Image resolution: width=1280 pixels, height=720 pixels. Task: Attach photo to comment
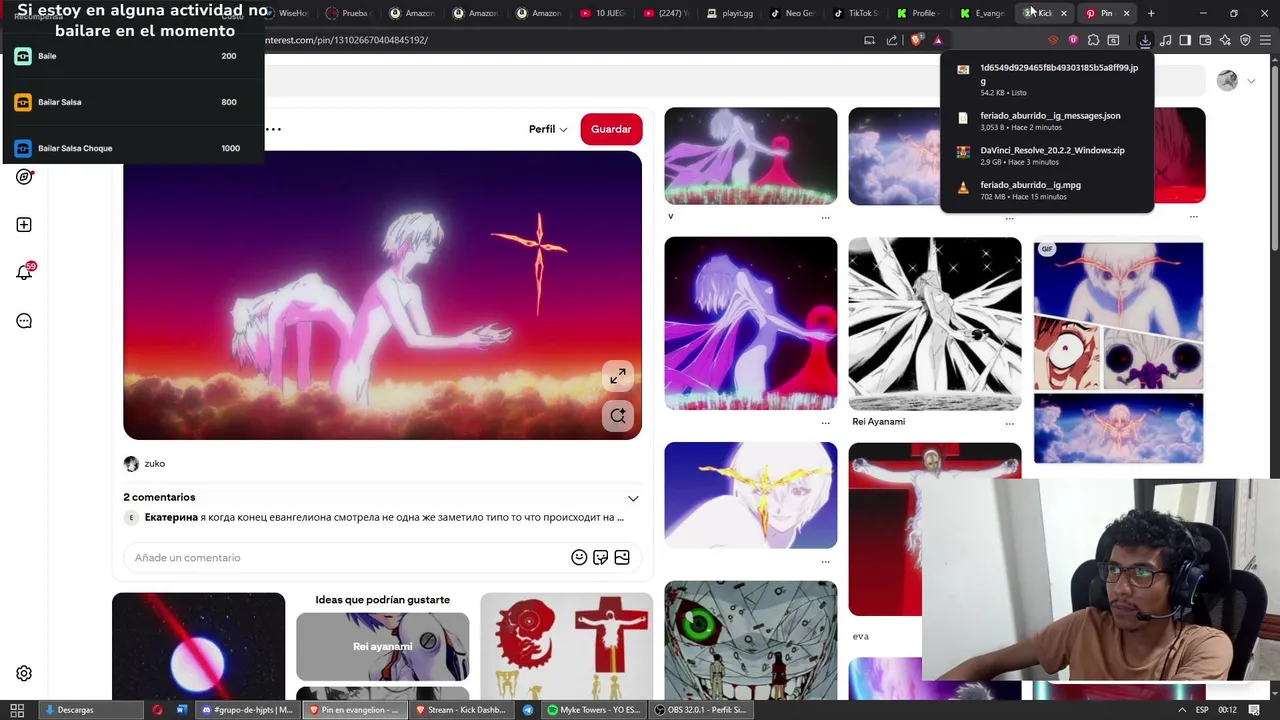(622, 558)
